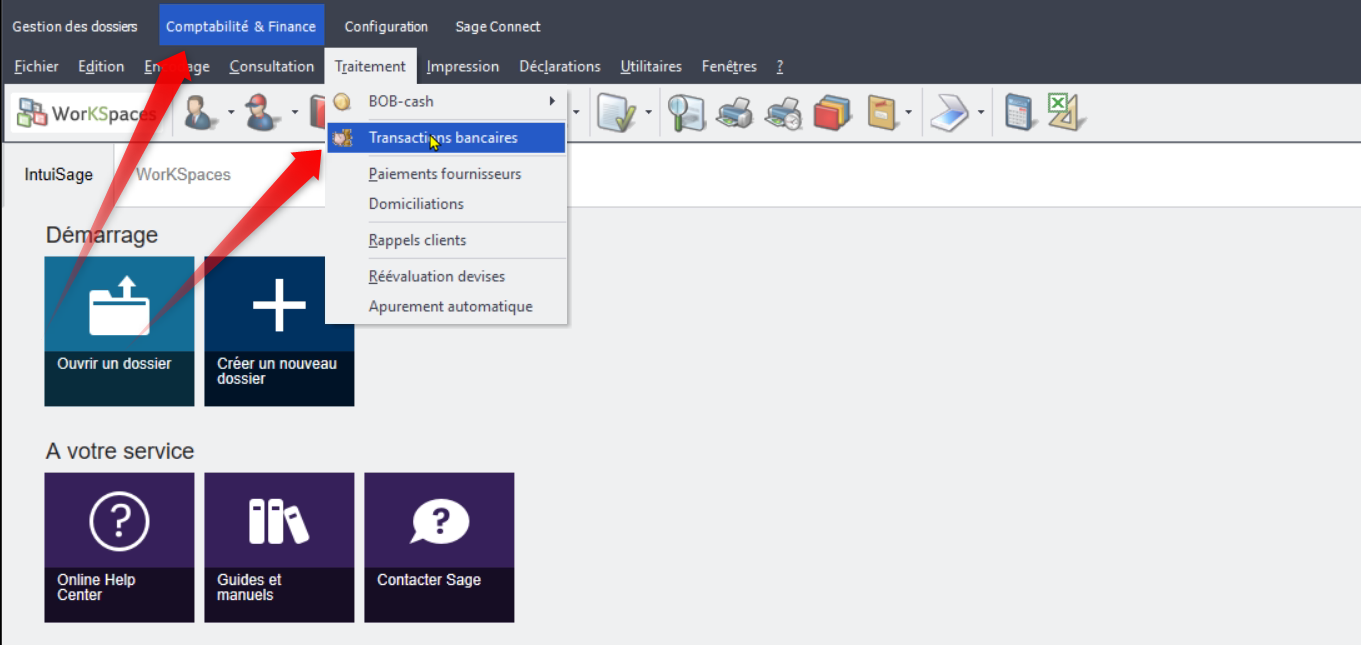Click the coin icon beside BOB-cash
The image size is (1361, 645).
click(342, 101)
